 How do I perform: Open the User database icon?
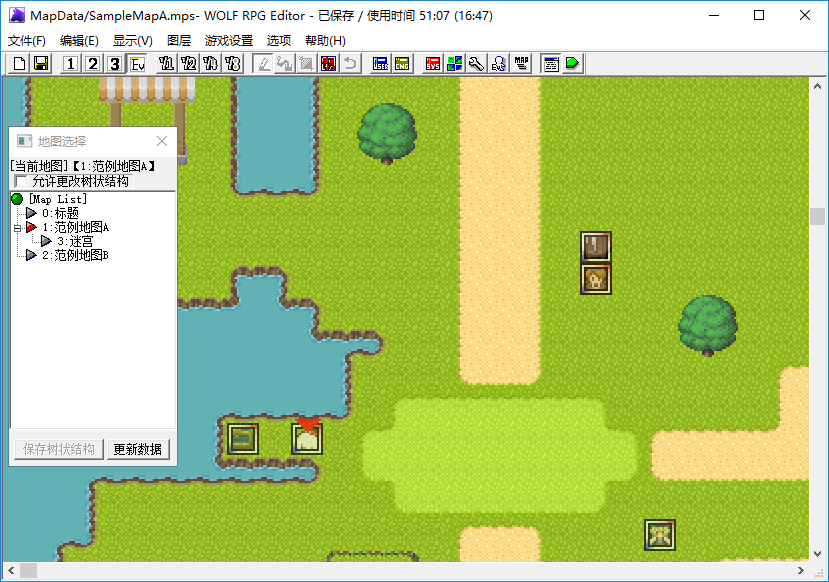(380, 64)
